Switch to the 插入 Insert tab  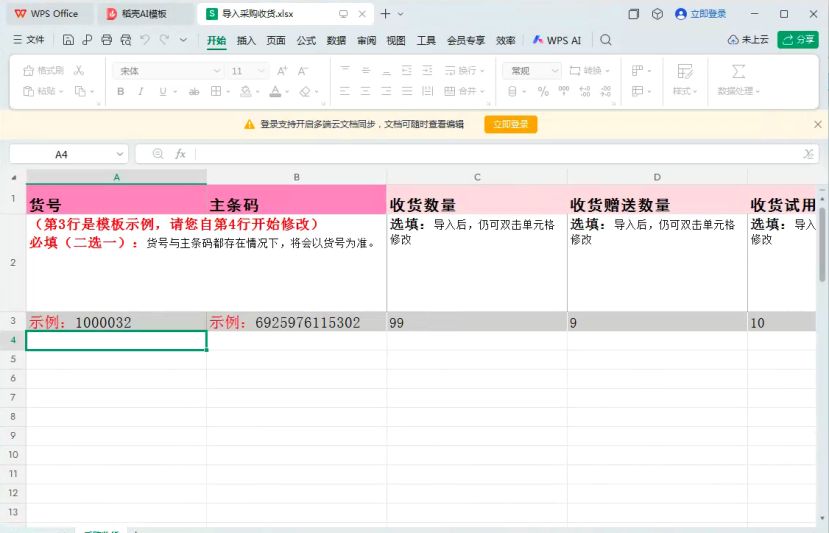click(x=246, y=40)
